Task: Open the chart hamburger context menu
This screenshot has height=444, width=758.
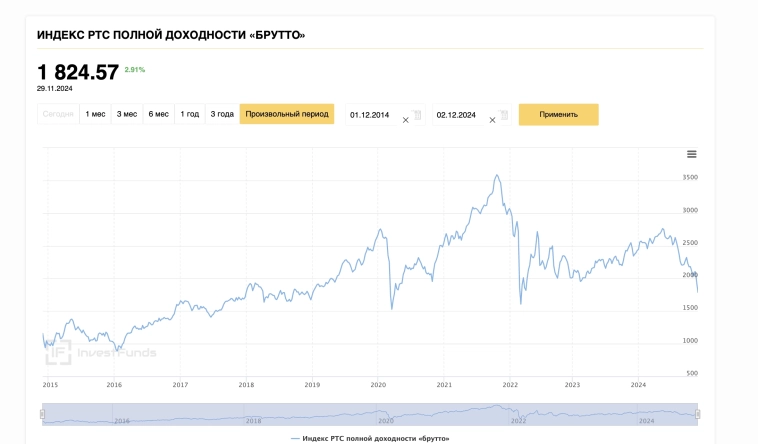Action: (691, 154)
